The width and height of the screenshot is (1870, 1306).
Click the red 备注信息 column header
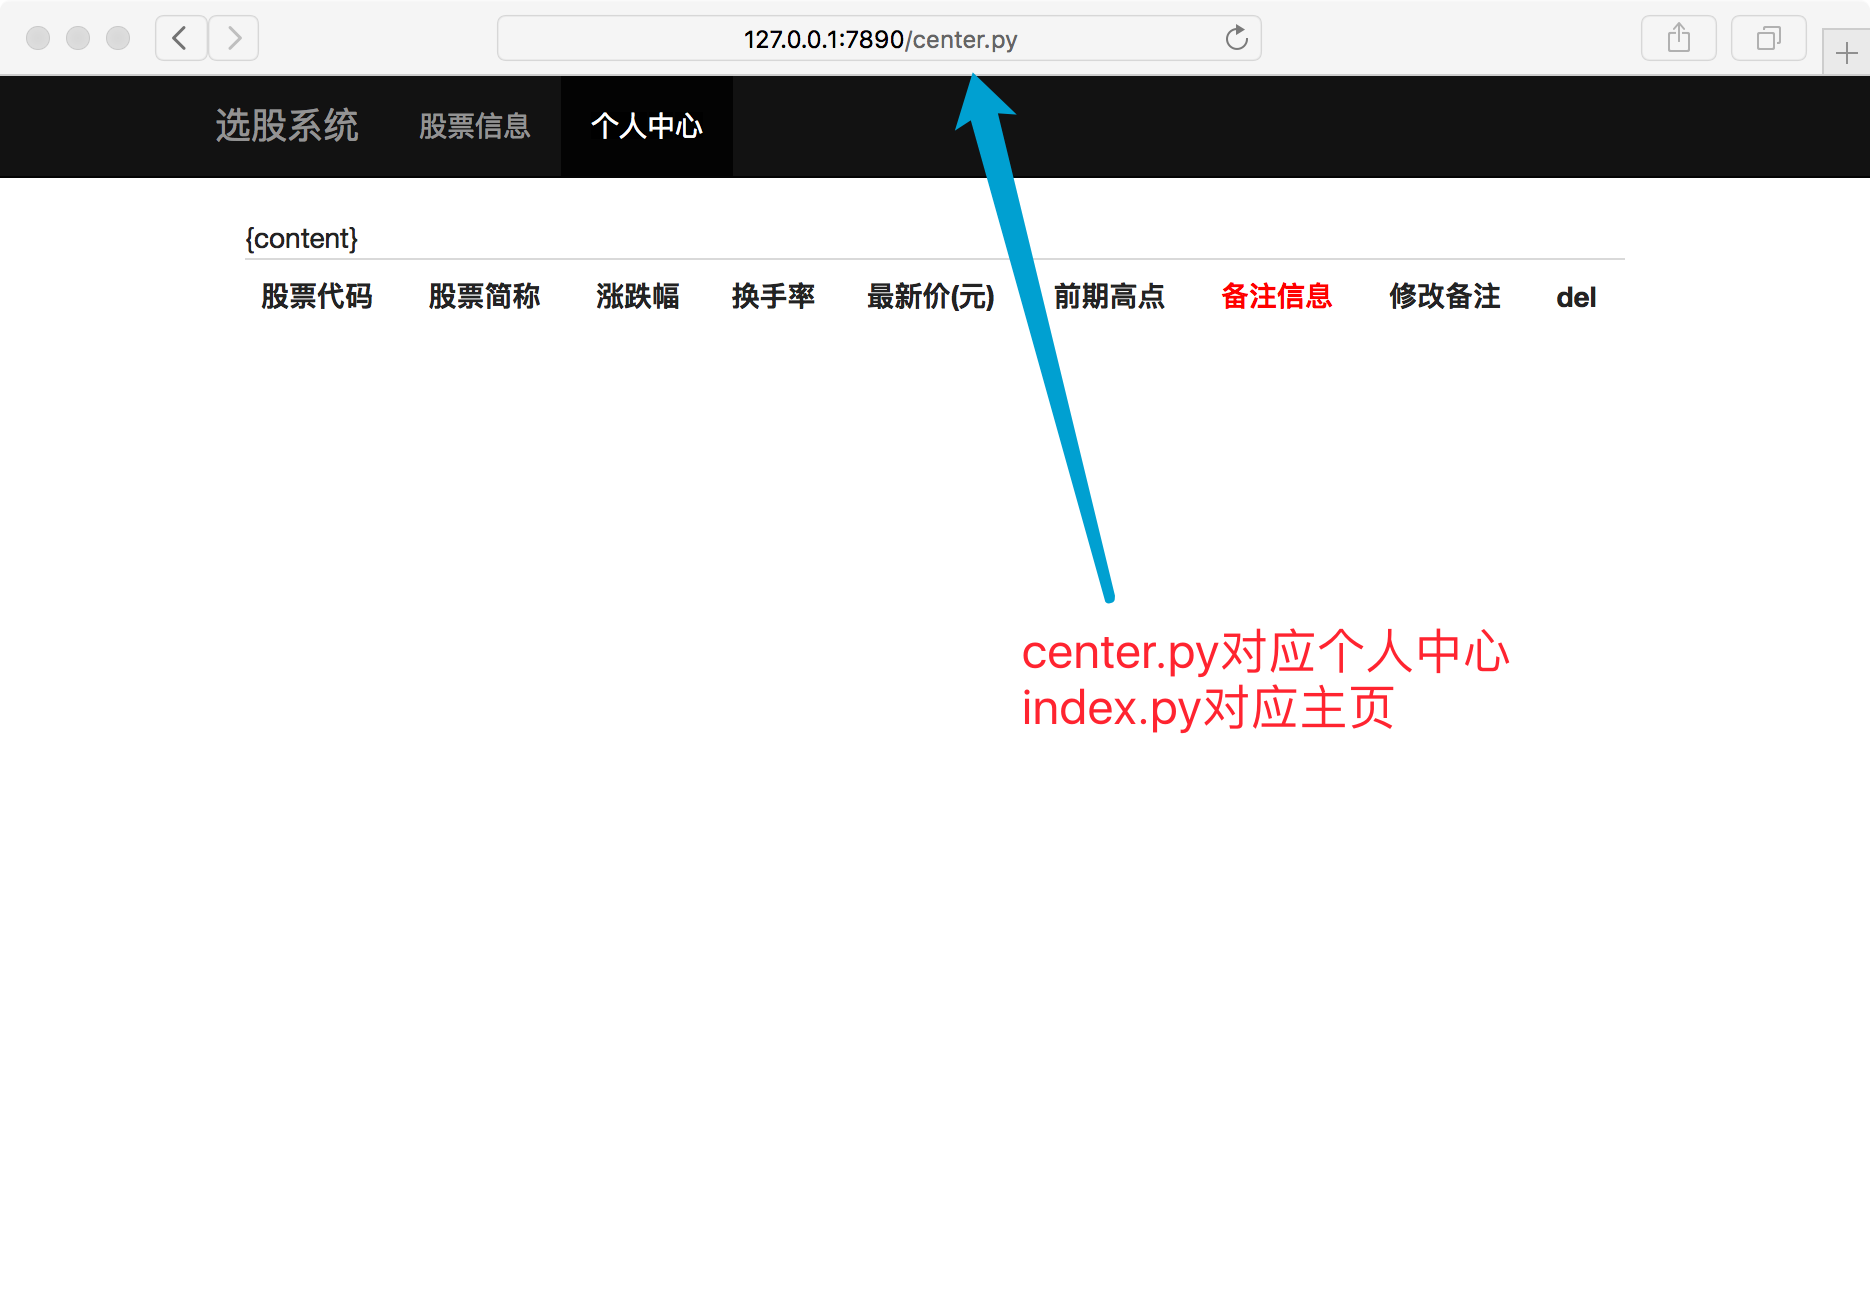[1277, 297]
